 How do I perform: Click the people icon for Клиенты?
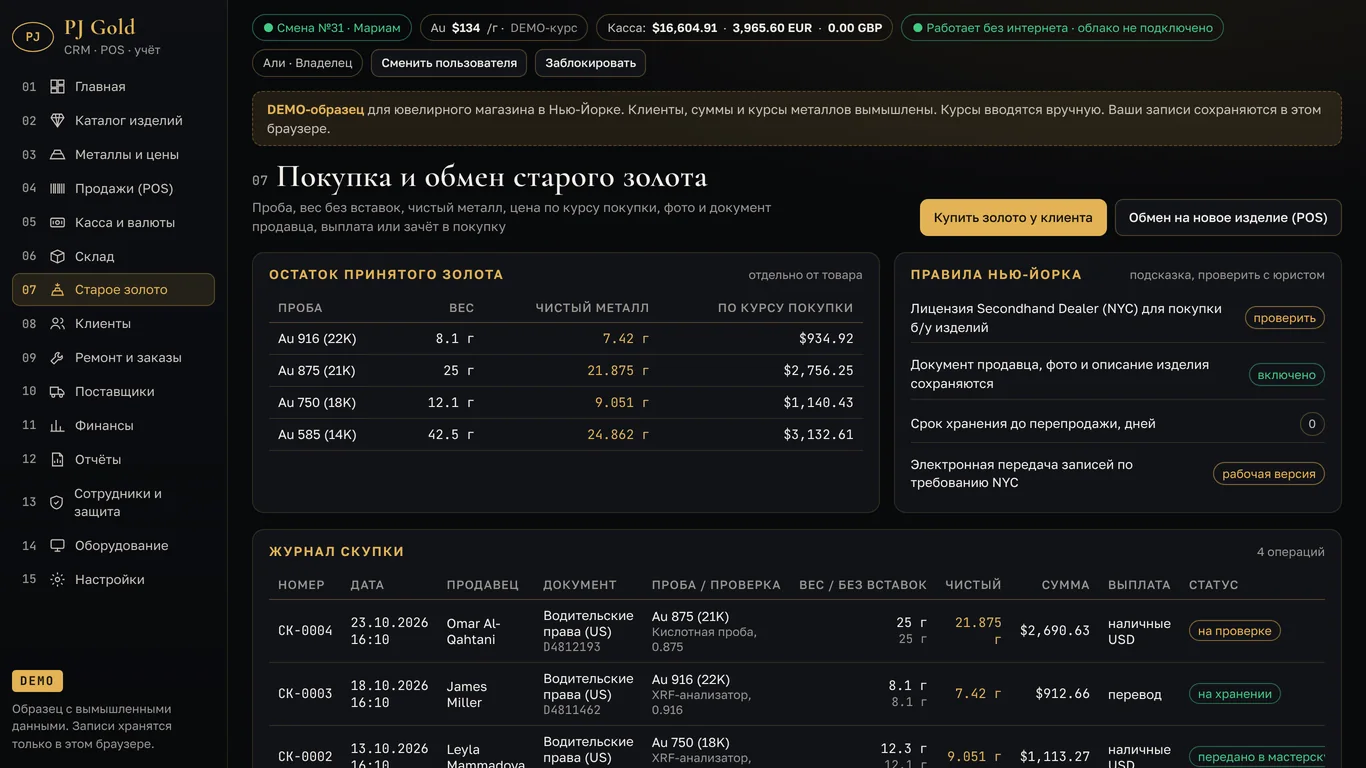[x=57, y=324]
